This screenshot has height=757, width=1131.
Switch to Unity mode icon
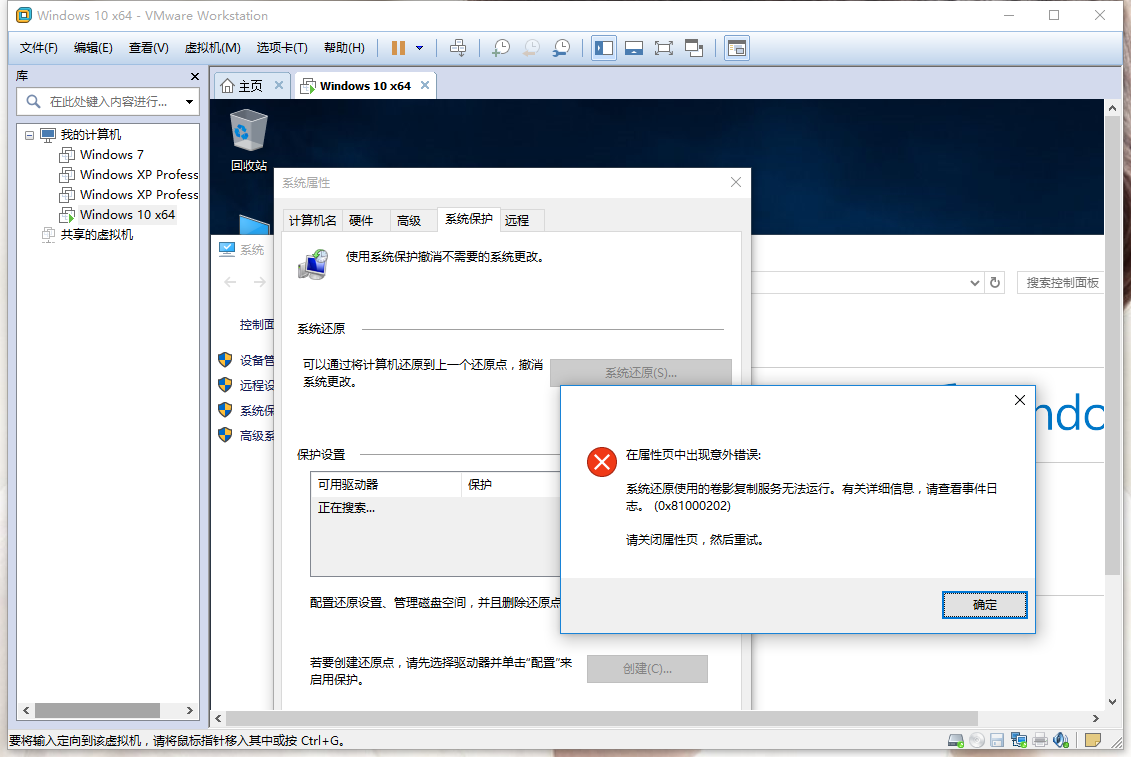pos(694,48)
